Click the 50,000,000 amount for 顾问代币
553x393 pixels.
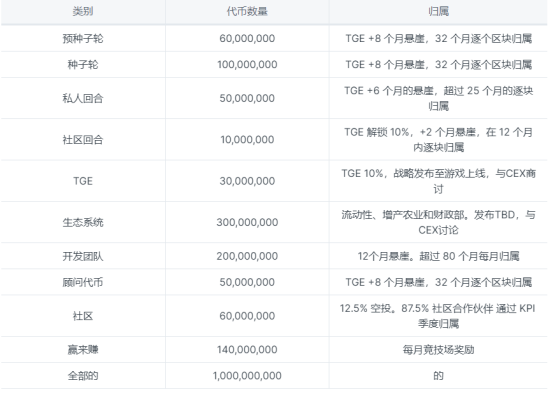[x=247, y=282]
